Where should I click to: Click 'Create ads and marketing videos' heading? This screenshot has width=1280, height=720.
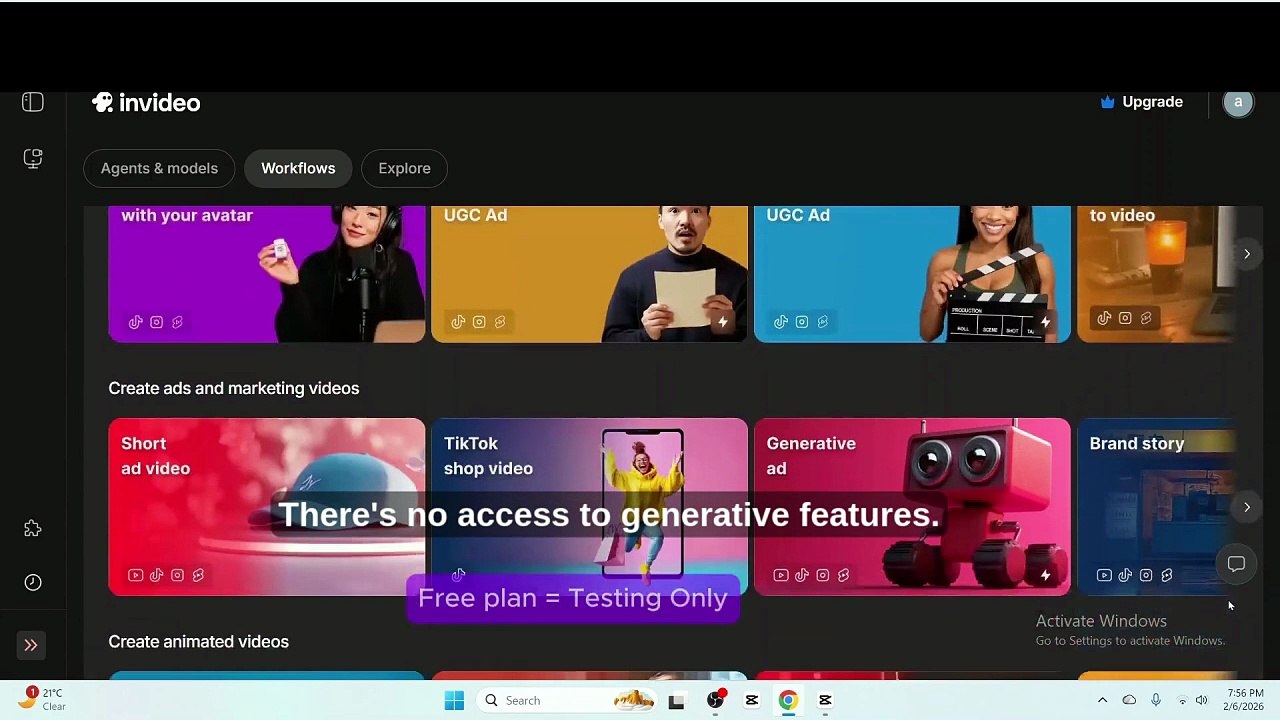tap(234, 388)
